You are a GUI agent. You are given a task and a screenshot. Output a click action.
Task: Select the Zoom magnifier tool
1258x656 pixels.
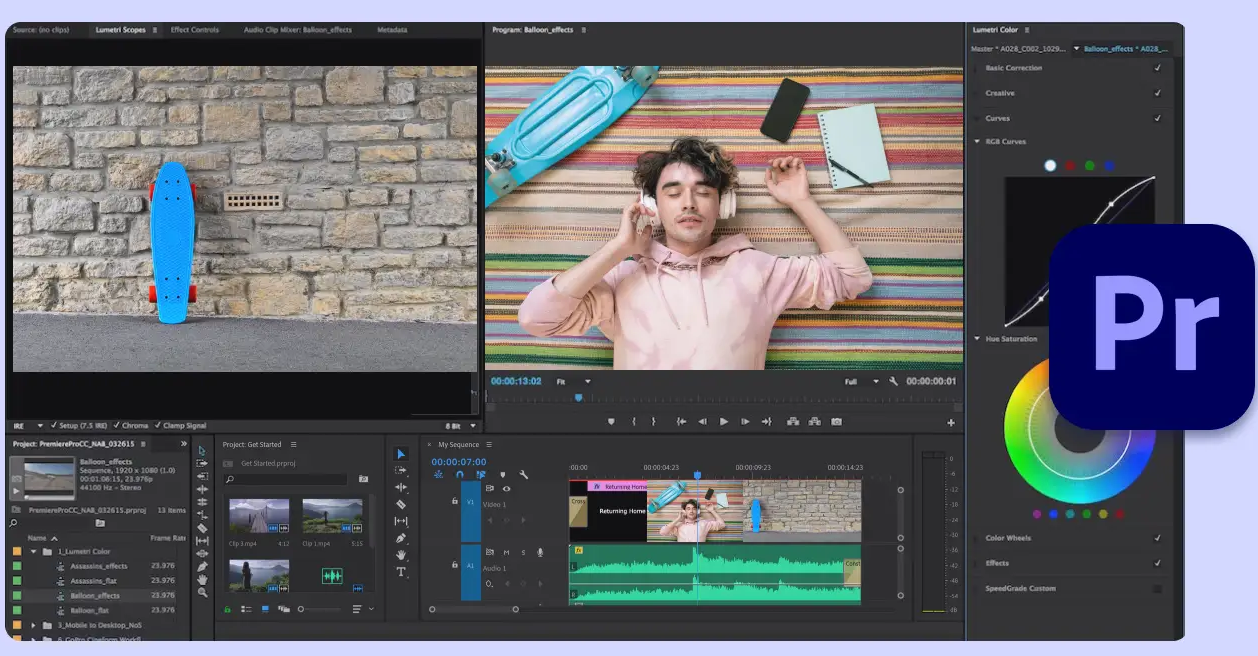pos(202,592)
